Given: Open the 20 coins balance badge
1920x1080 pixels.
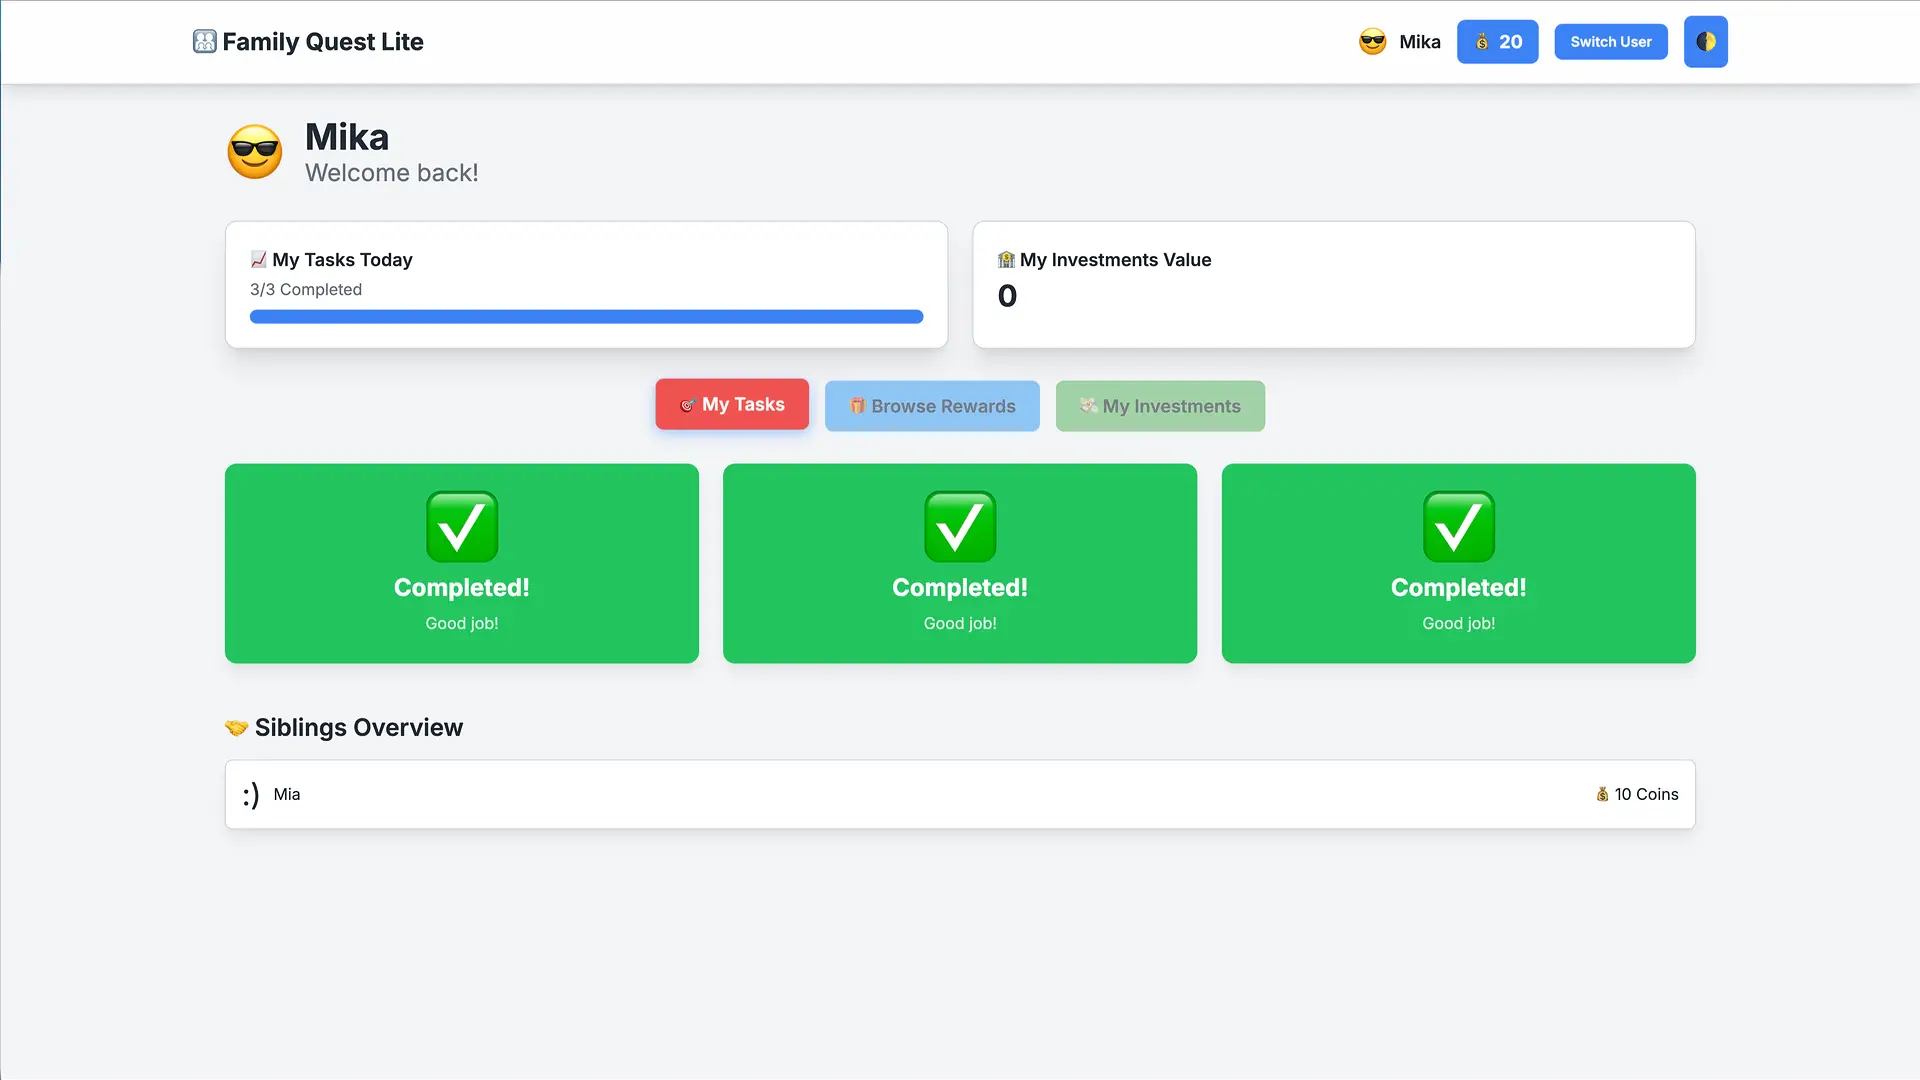Looking at the screenshot, I should [x=1497, y=42].
